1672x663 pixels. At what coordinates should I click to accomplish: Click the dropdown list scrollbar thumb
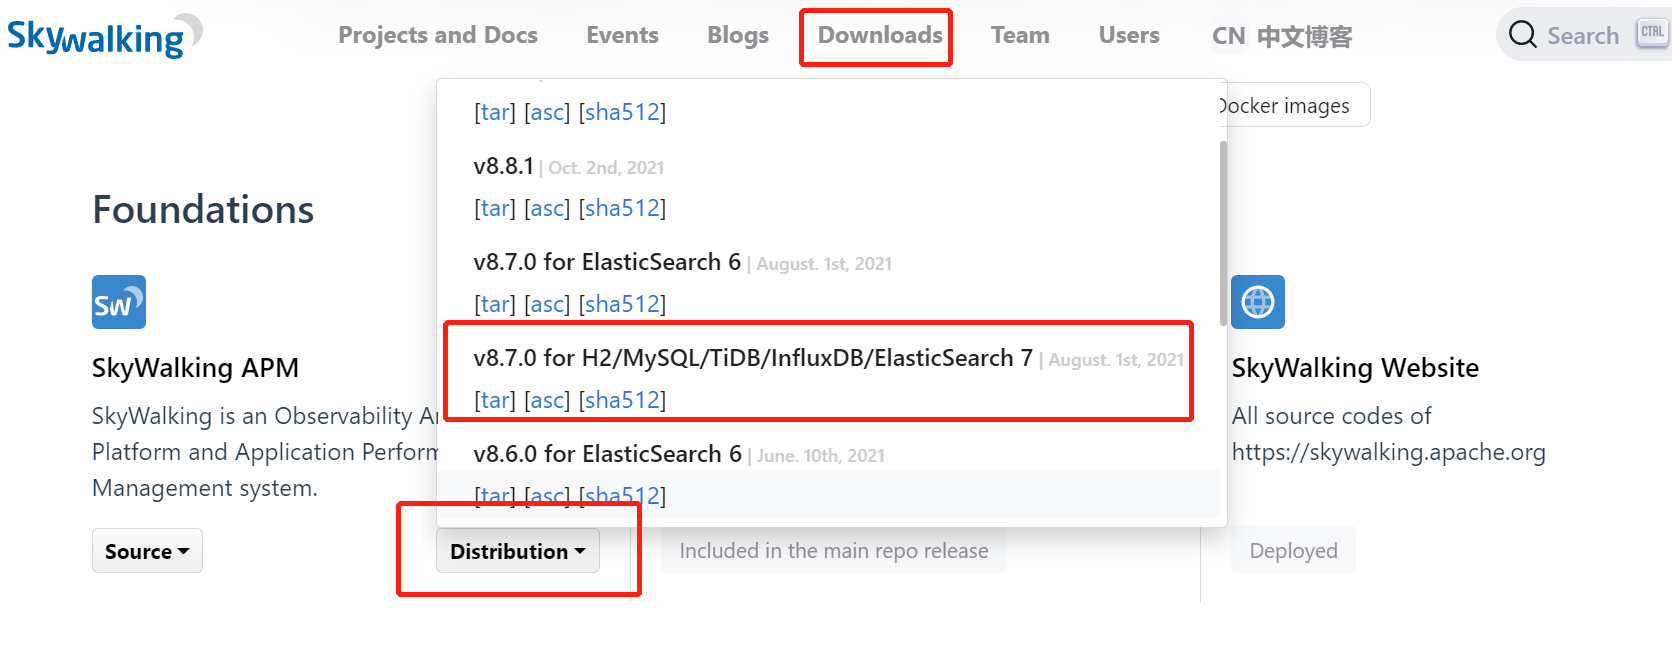1222,233
